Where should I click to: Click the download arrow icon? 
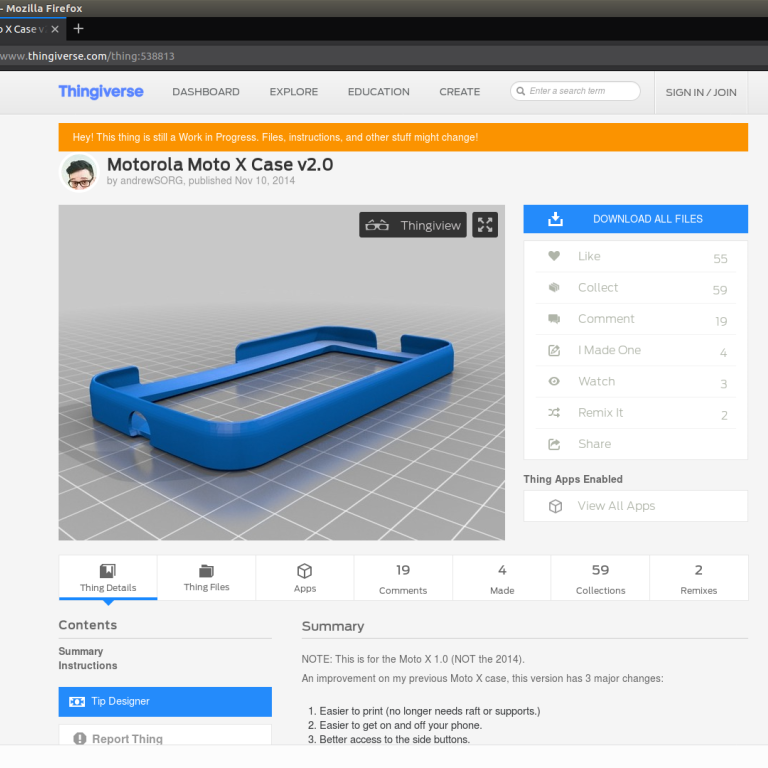555,219
